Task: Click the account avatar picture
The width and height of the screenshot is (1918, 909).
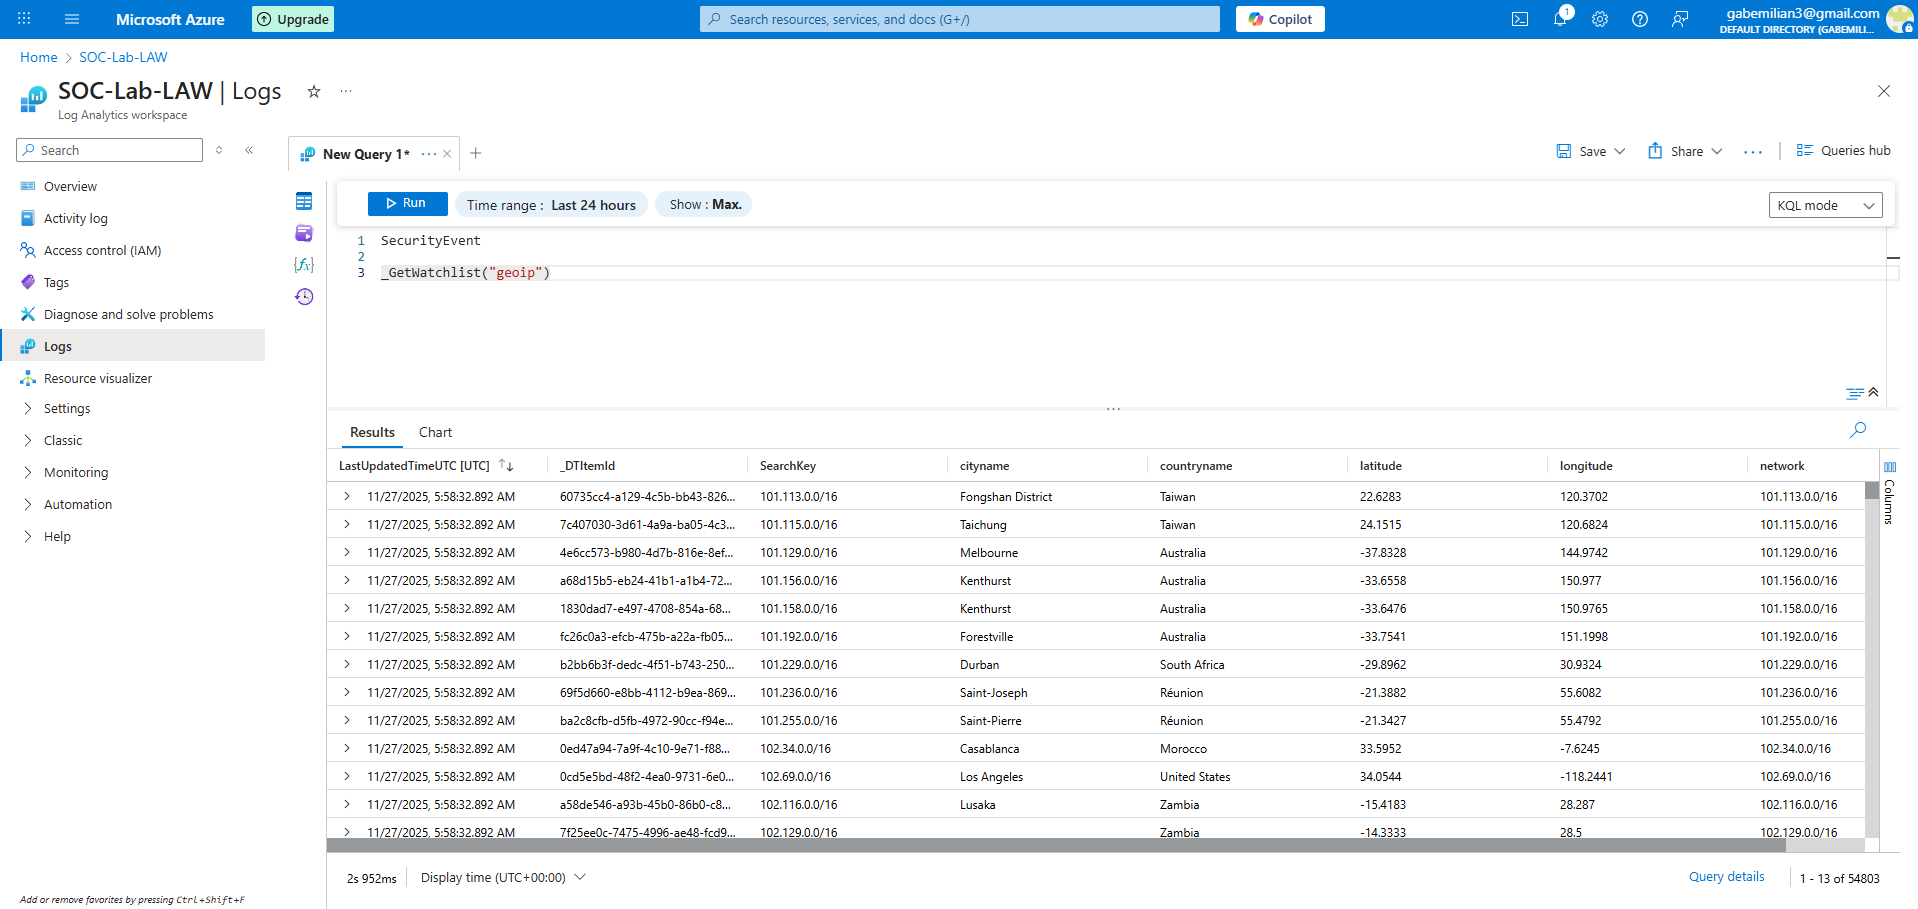Action: (x=1899, y=19)
